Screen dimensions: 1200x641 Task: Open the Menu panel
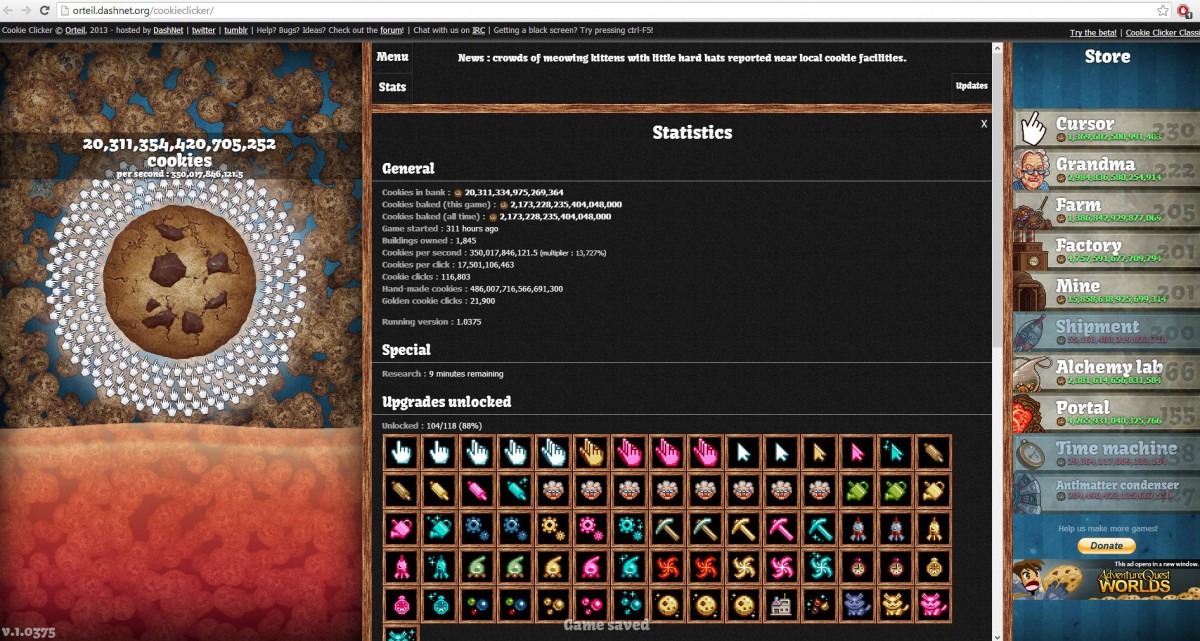click(x=392, y=57)
